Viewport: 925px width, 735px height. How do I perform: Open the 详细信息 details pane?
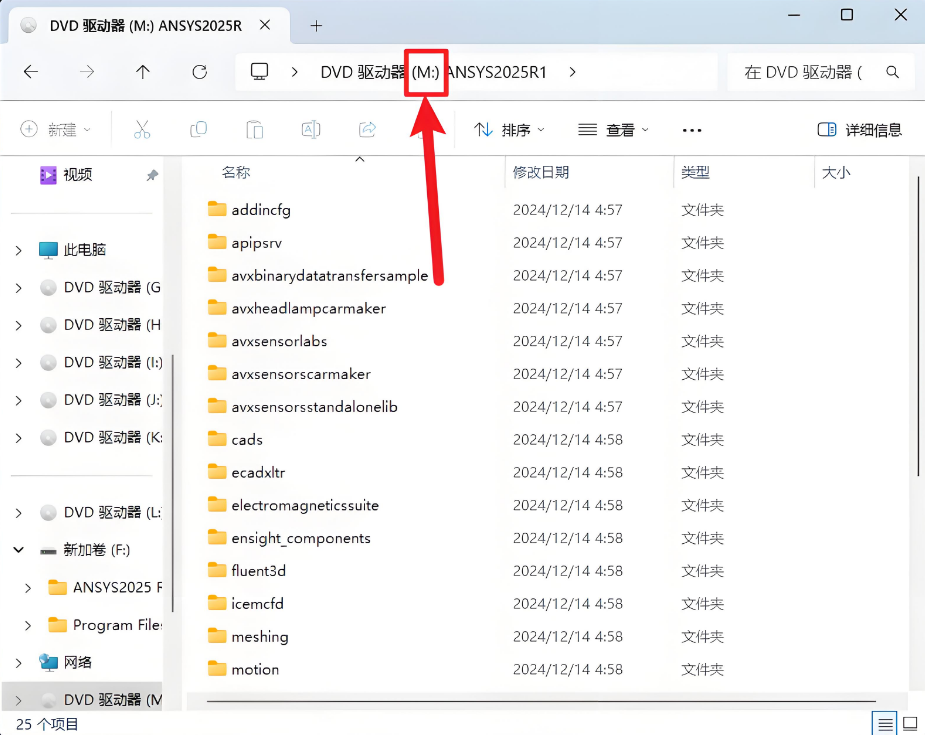tap(860, 130)
